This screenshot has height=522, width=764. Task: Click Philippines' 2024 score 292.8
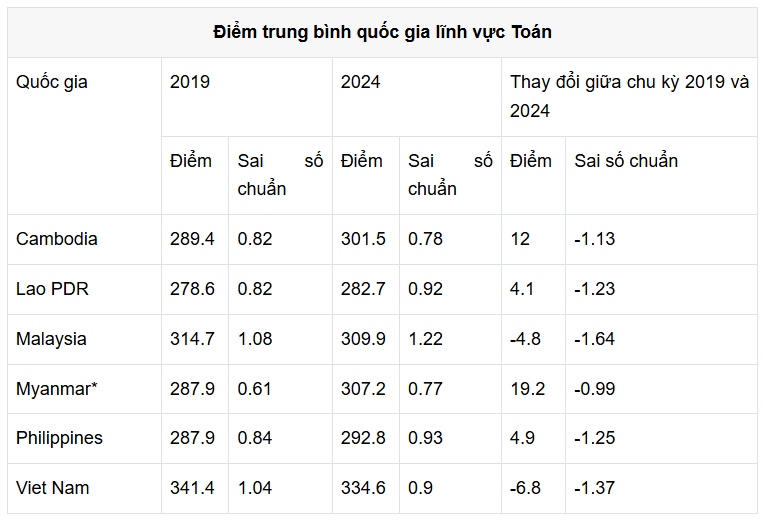(363, 438)
